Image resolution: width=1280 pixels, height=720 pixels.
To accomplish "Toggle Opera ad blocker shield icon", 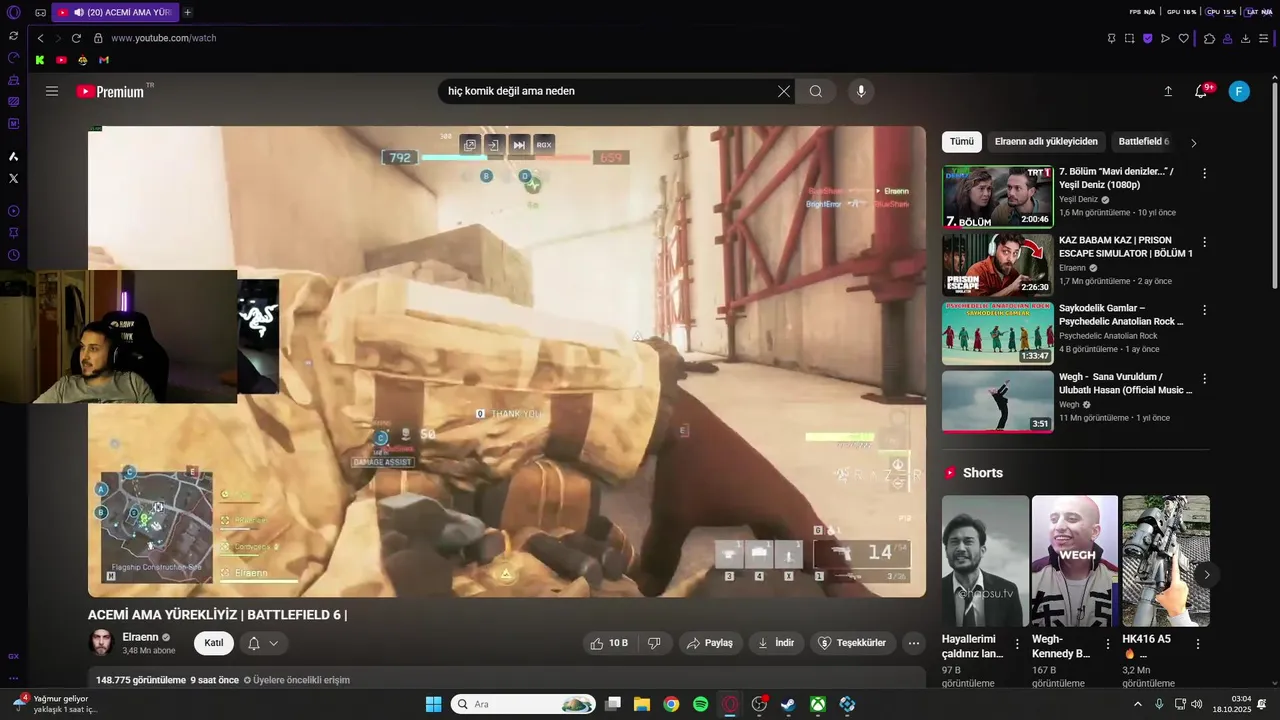I will (x=1147, y=38).
